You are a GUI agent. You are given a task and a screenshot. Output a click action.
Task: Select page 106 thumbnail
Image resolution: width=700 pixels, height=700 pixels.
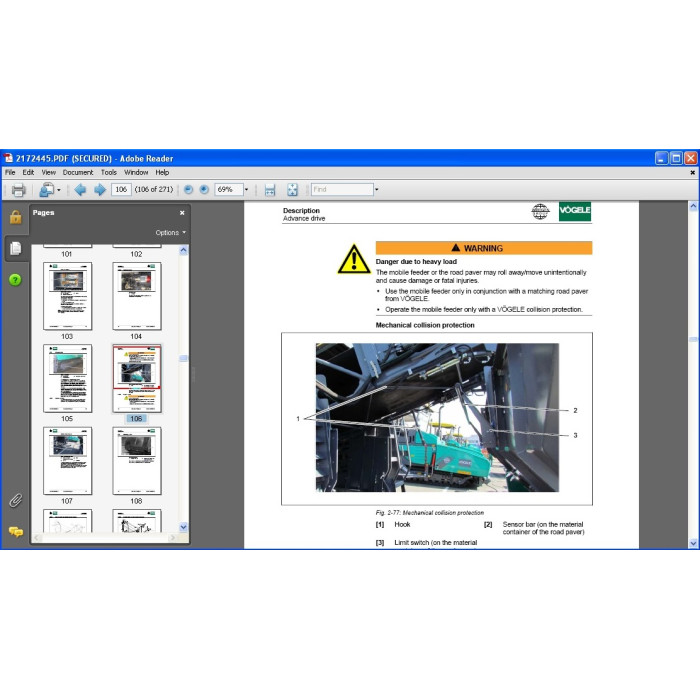[x=137, y=378]
